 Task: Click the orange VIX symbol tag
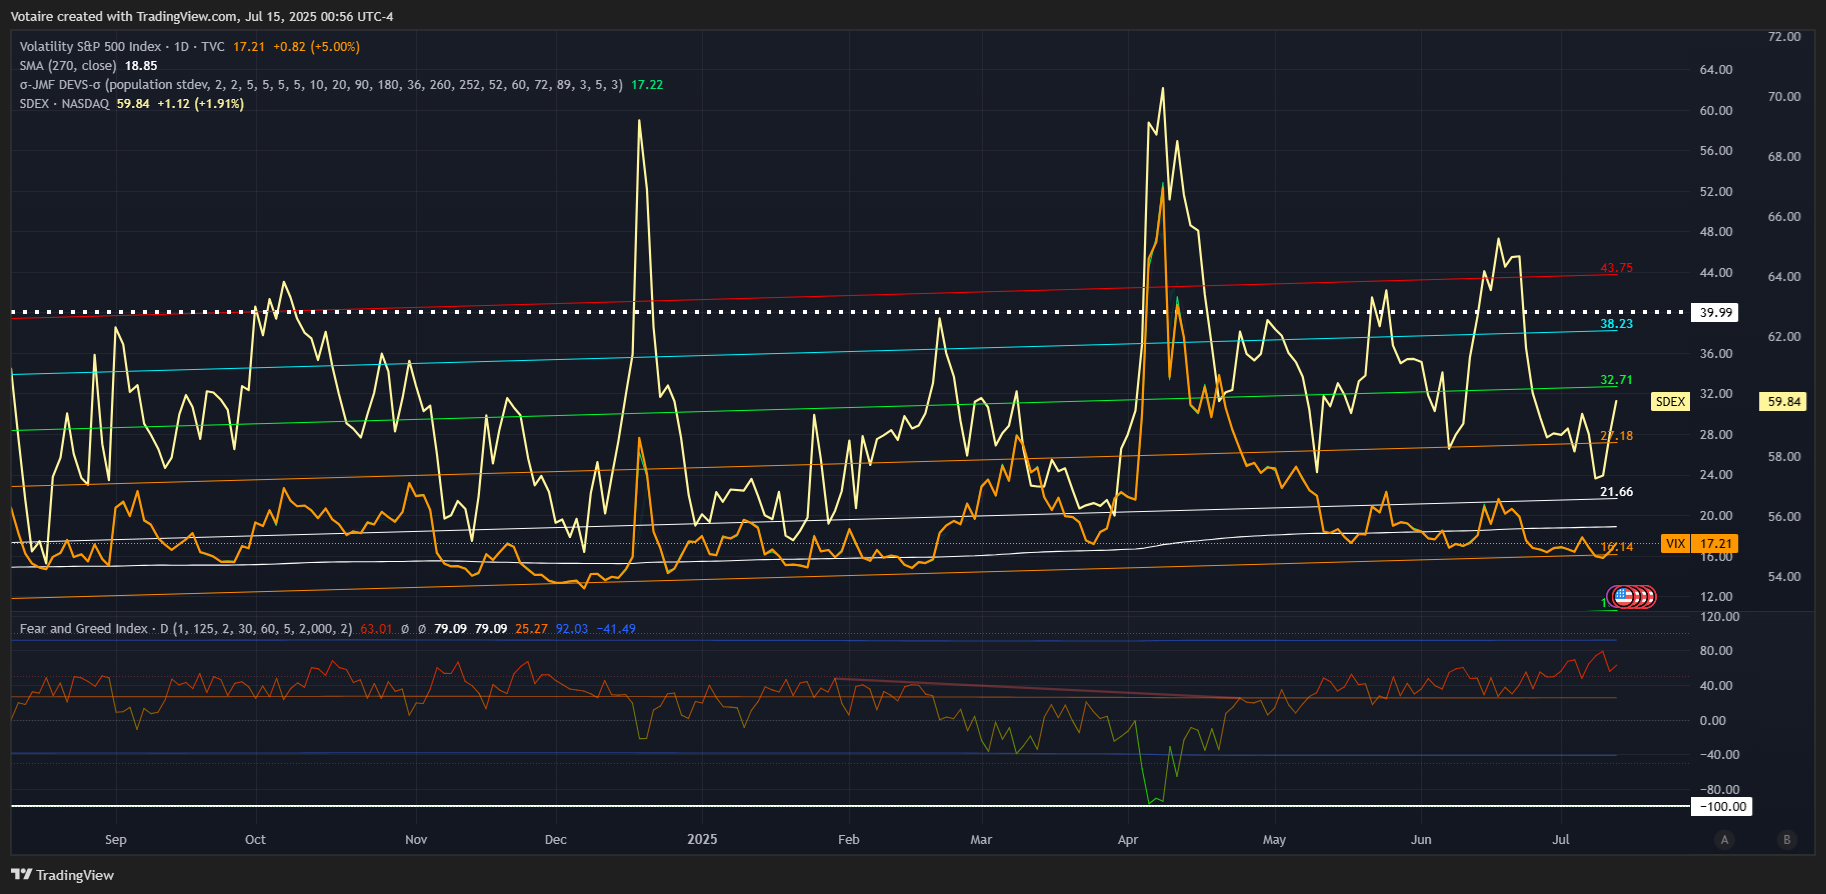1675,544
